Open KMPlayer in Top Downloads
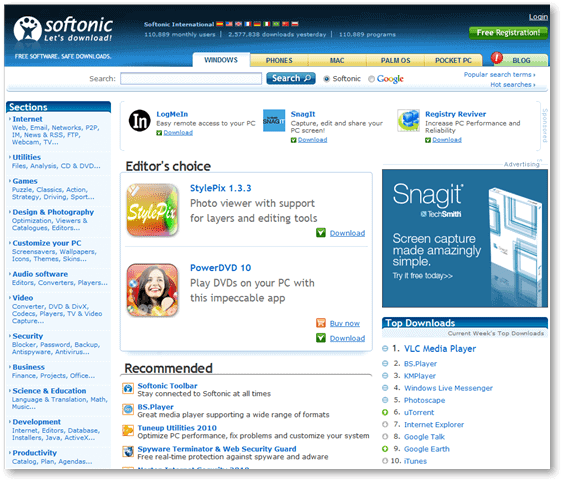 (420, 376)
